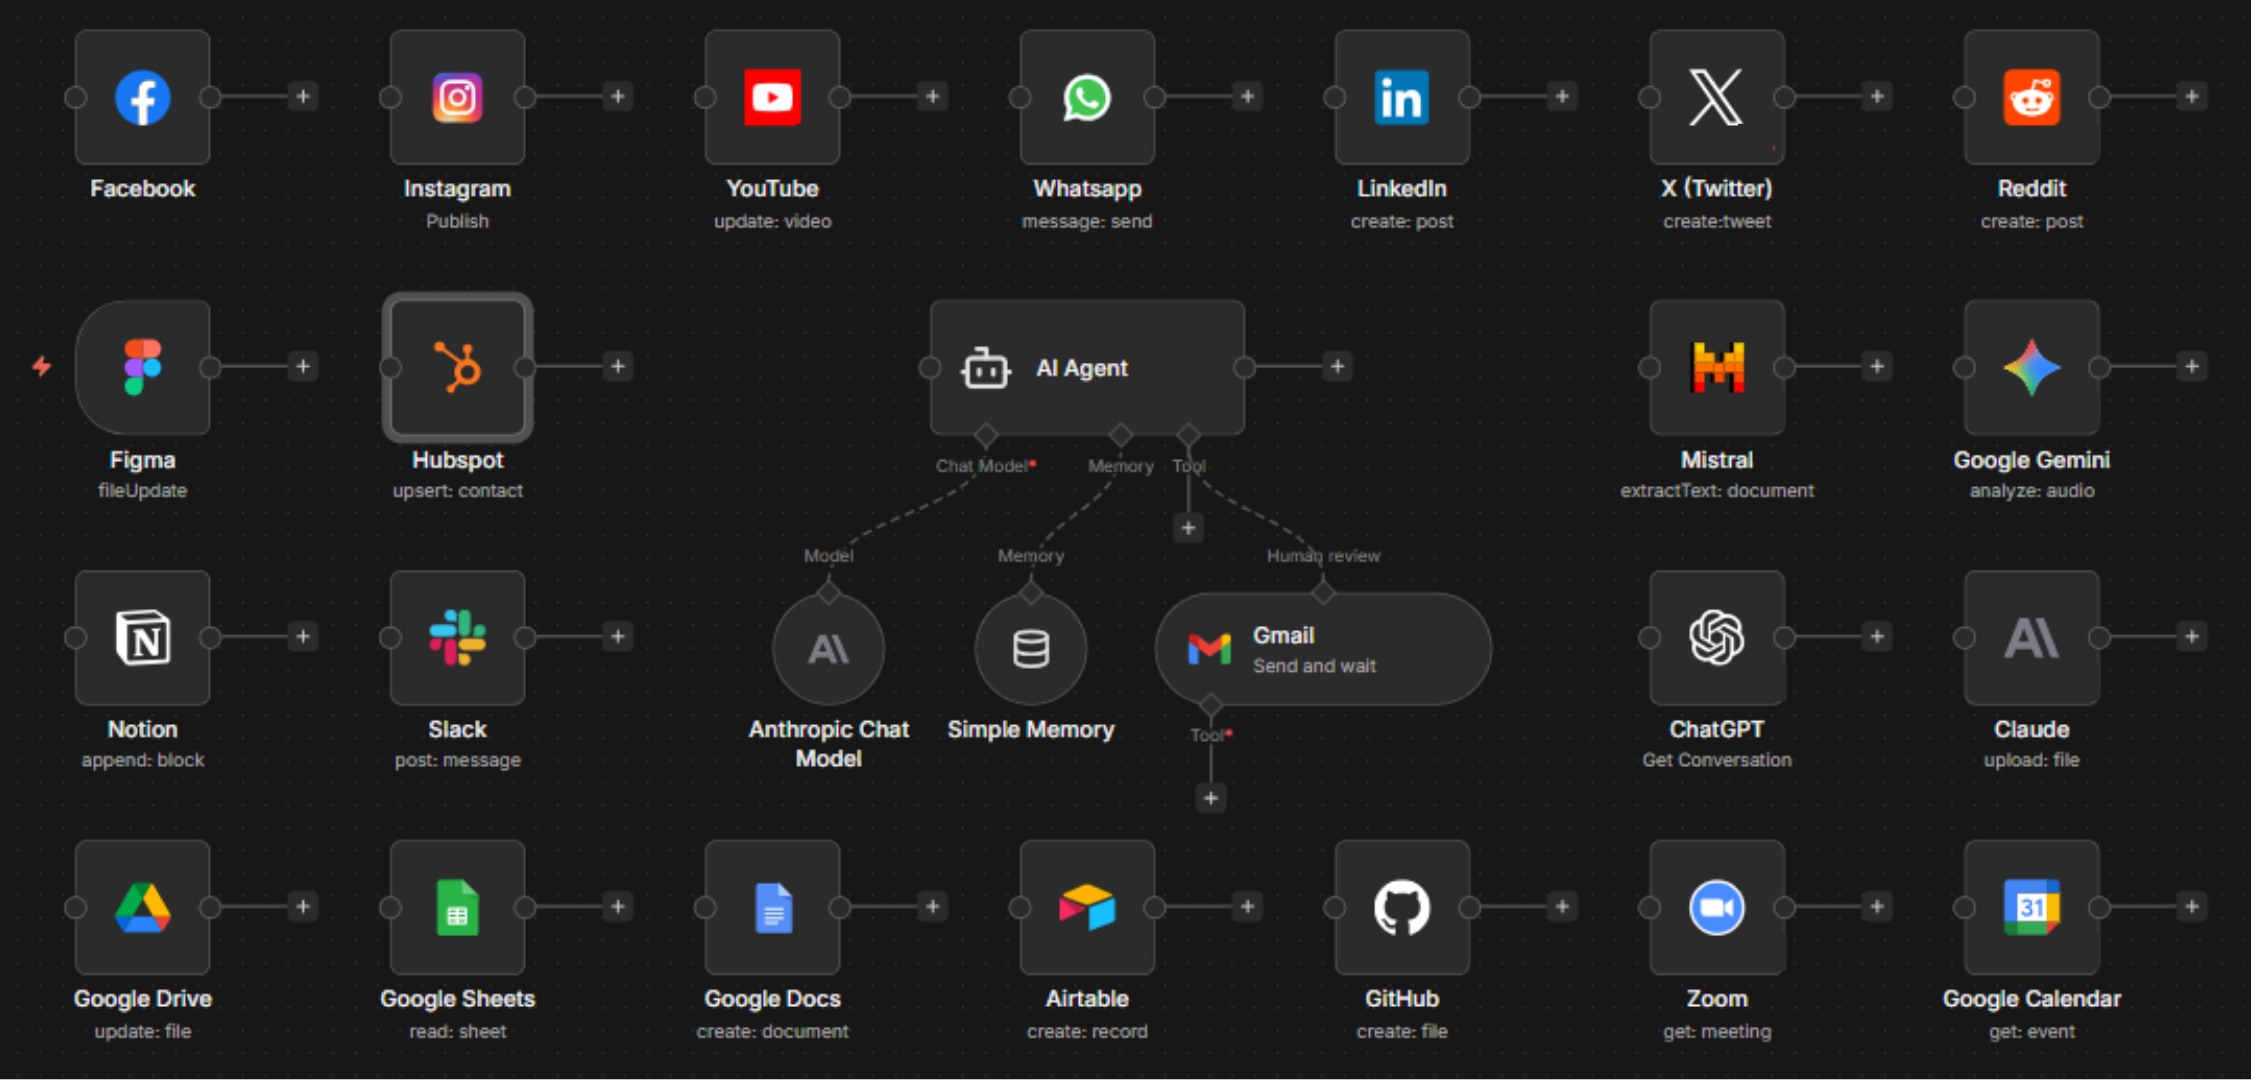Screen dimensions: 2251x1080
Task: Select the Anthropic Chat Model node
Action: point(828,649)
